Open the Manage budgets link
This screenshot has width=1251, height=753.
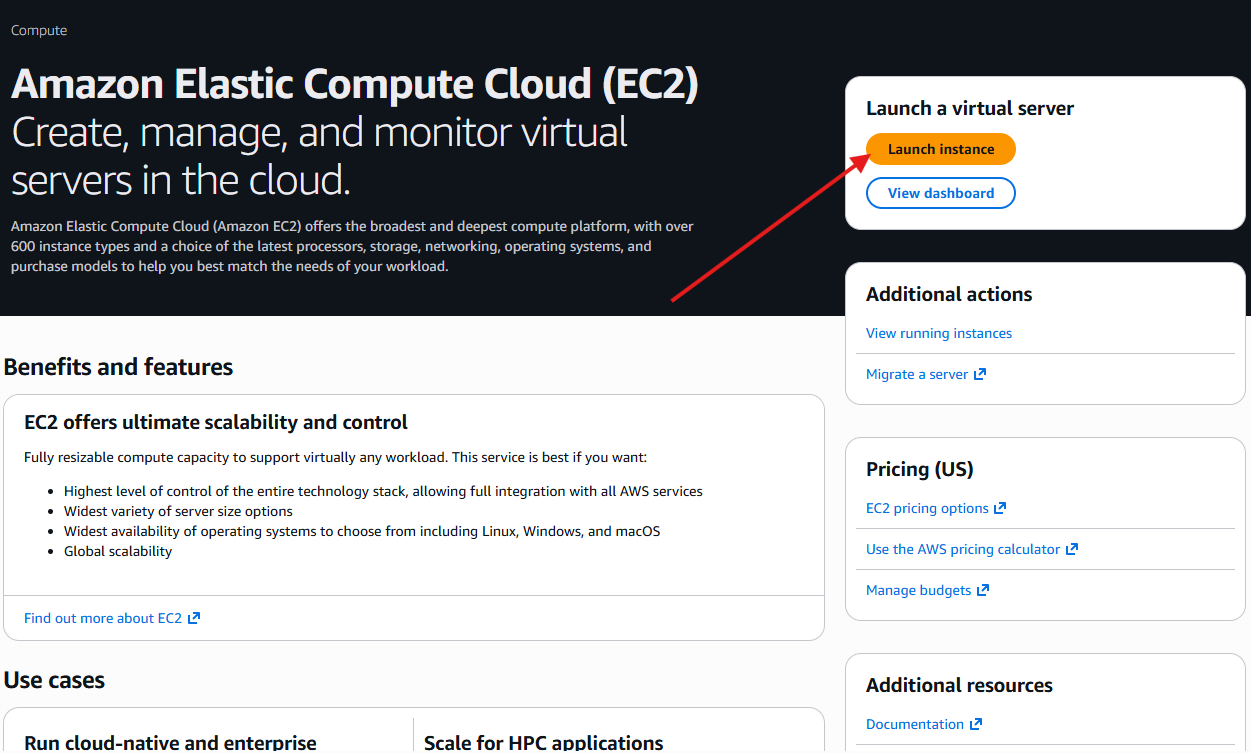[x=919, y=590]
